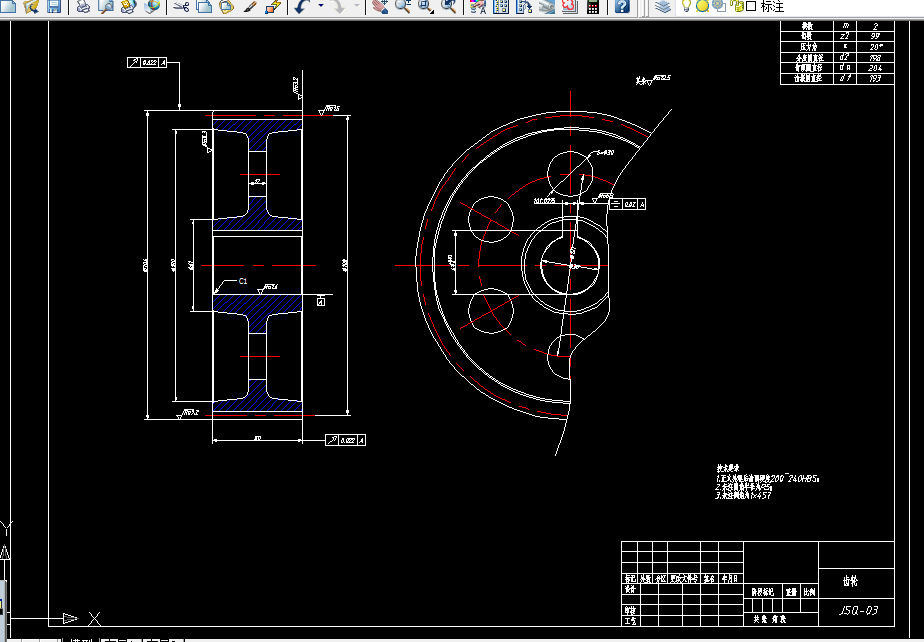Click the Markup Set Manager icon
Screen dimensions: 924x642
click(x=570, y=6)
